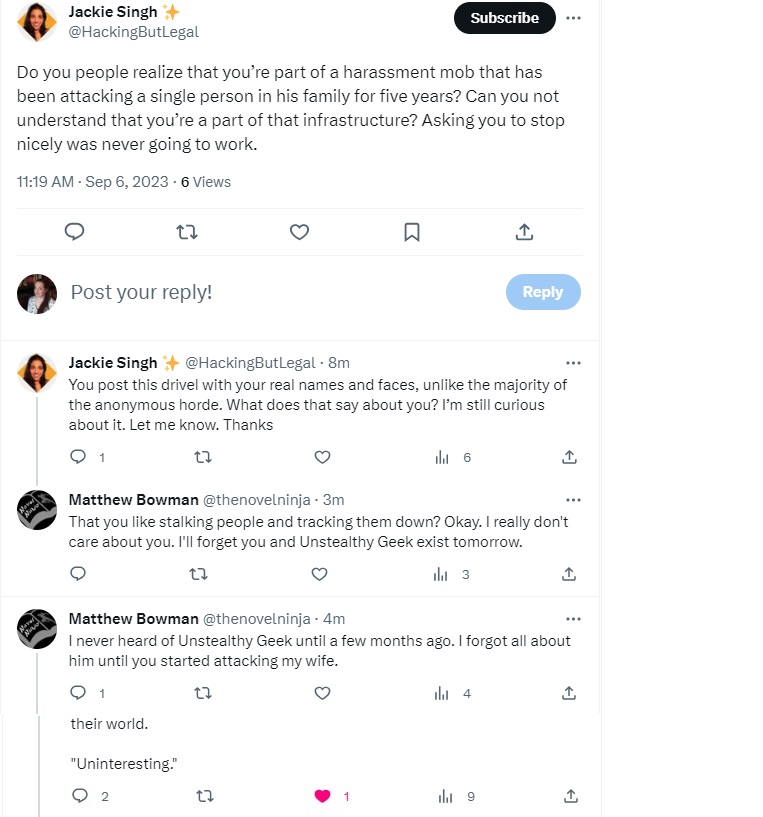Like Jackie Singh's 8m reply
Image resolution: width=763 pixels, height=817 pixels.
point(322,457)
